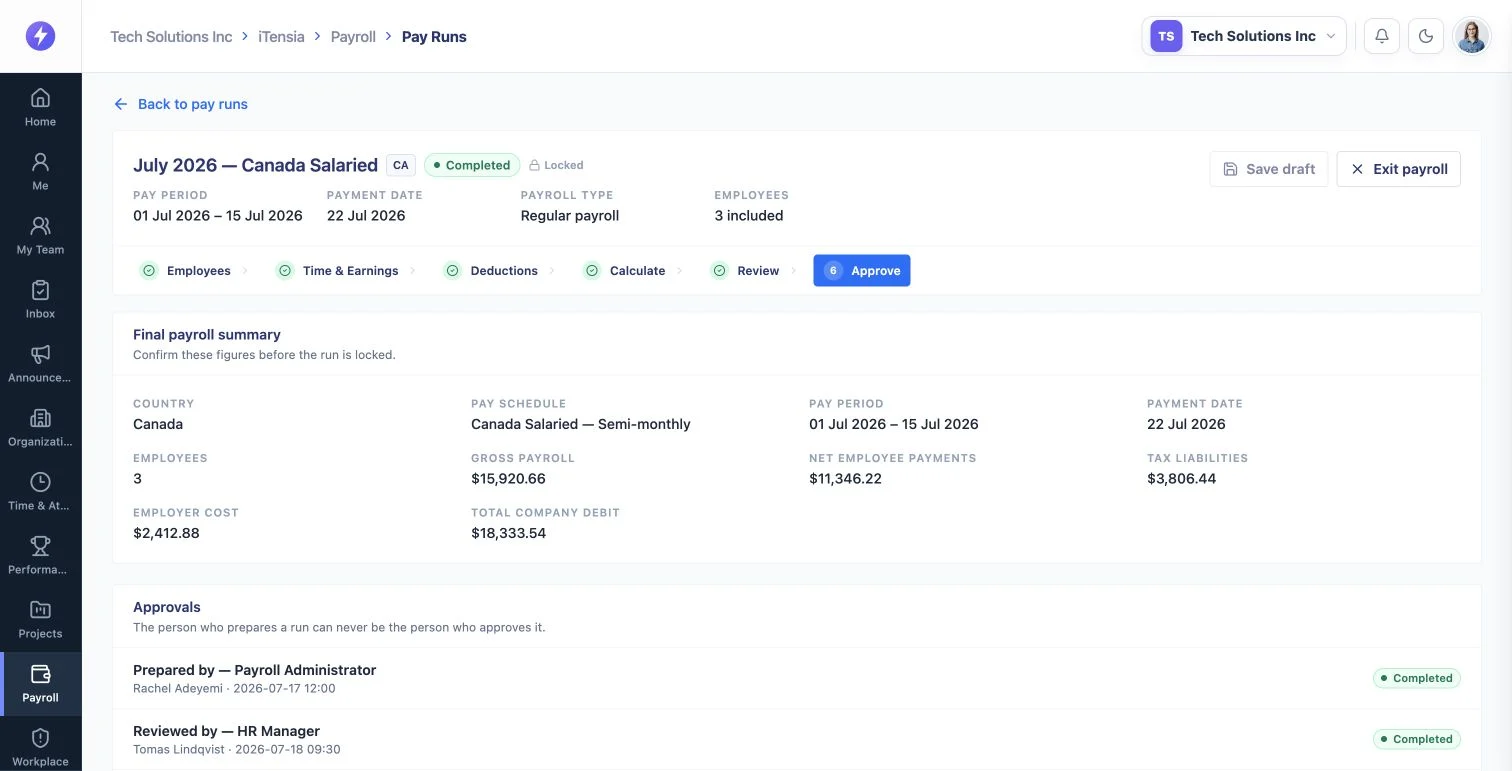Image resolution: width=1512 pixels, height=771 pixels.
Task: Expand the Tech Solutions Inc company switcher
Action: [x=1244, y=36]
